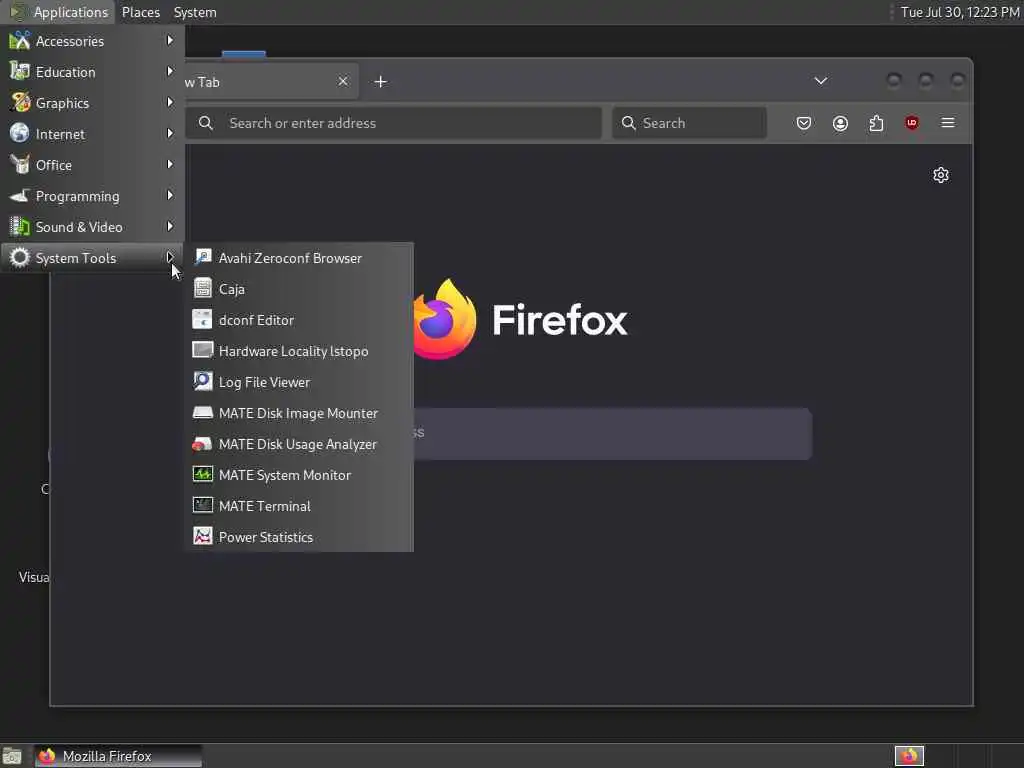The height and width of the screenshot is (768, 1024).
Task: Open the Places menu in top panel
Action: [x=140, y=12]
